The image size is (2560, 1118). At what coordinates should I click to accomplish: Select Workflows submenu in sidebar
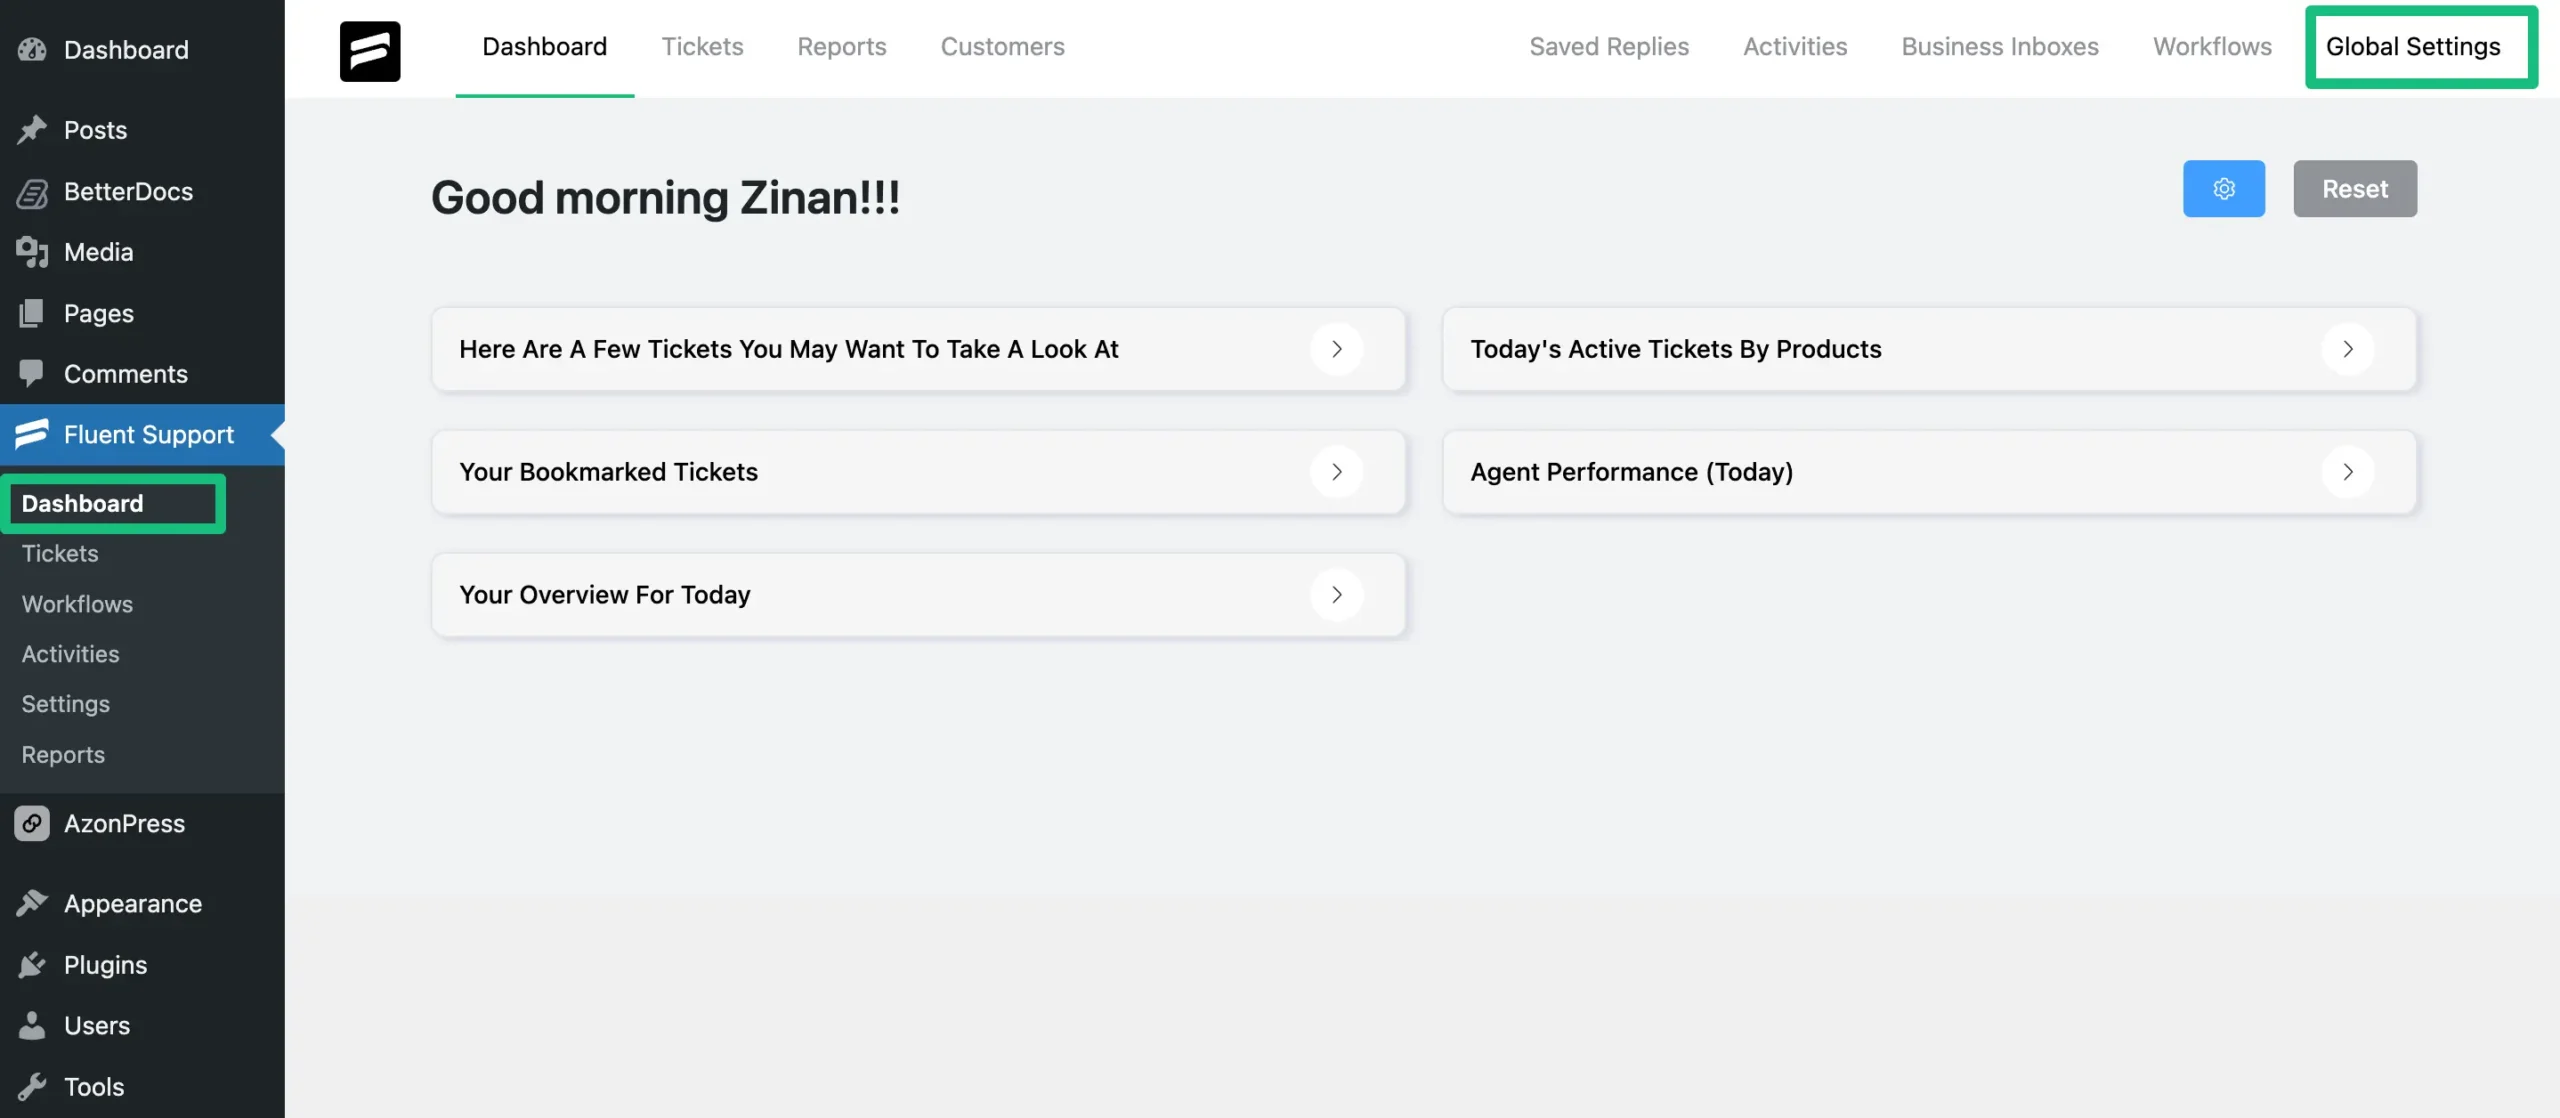pos(77,604)
